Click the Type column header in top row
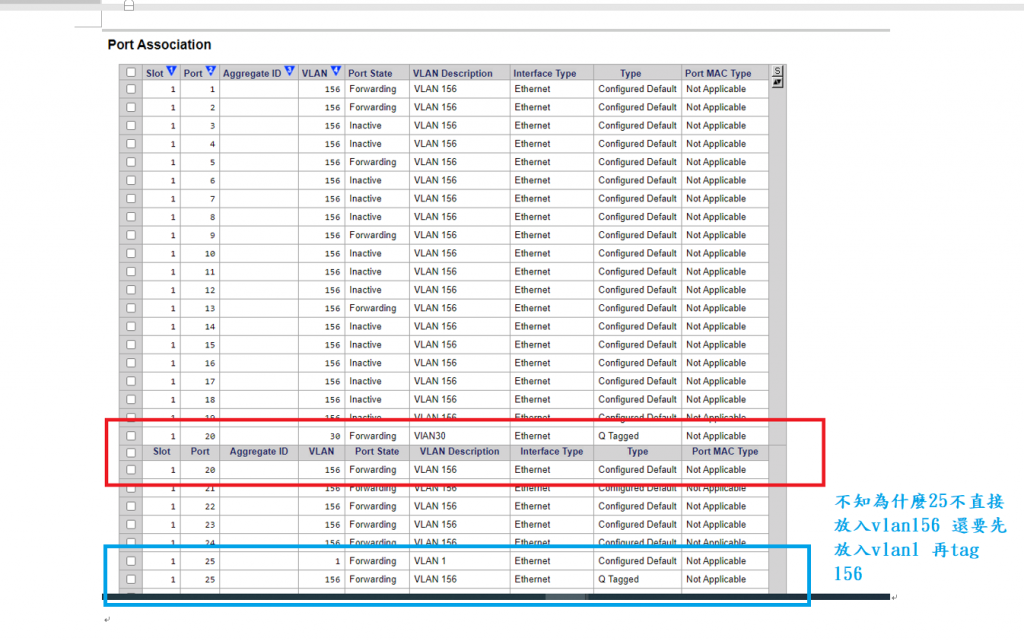This screenshot has width=1024, height=641. pyautogui.click(x=630, y=73)
